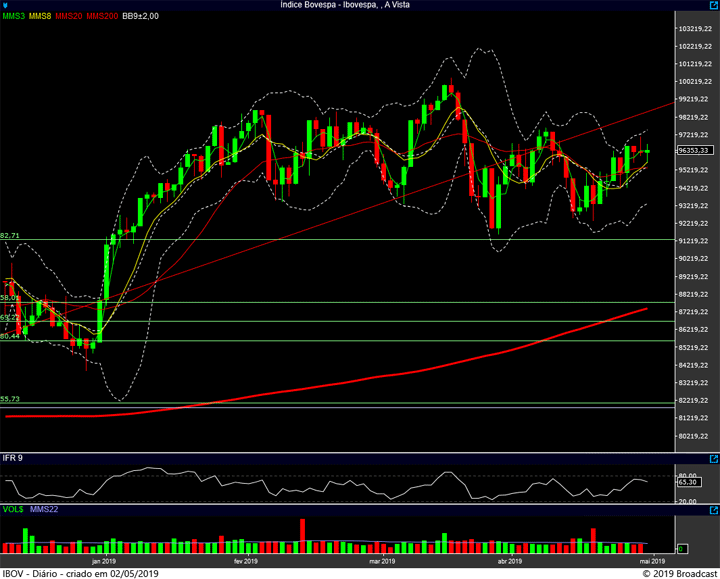Select the 55,73 horizontal level label
The width and height of the screenshot is (720, 579).
coord(10,399)
